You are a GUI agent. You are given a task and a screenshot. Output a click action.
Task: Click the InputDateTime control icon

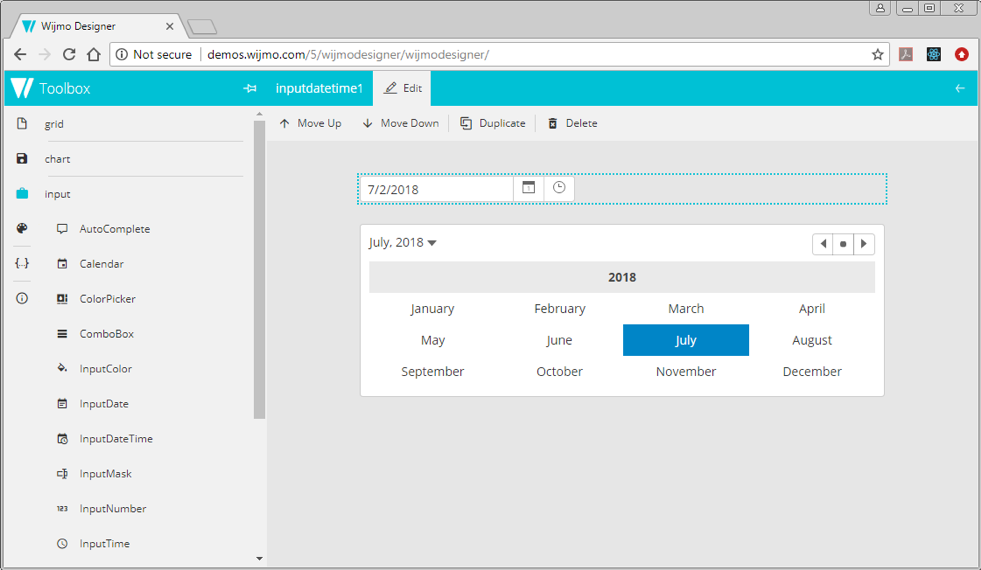tap(62, 439)
